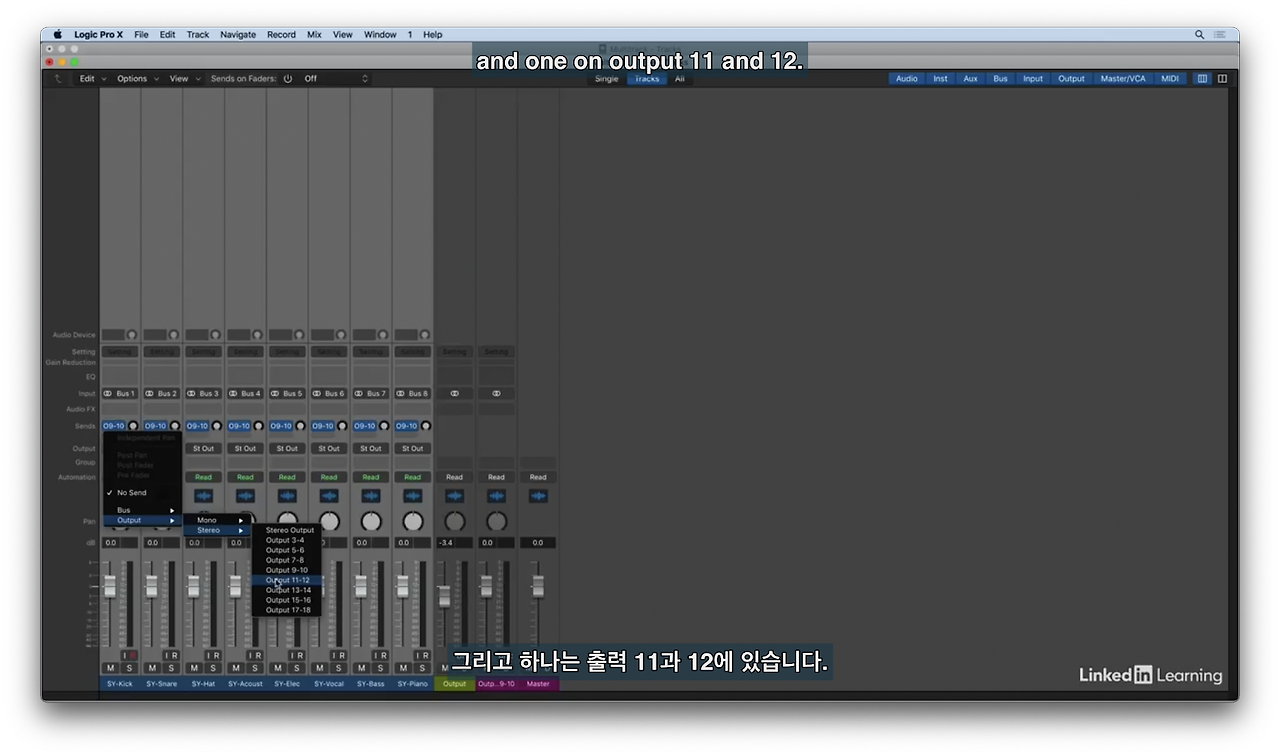The height and width of the screenshot is (756, 1280).
Task: Open O9-10 send slot on SY-Elec
Action: (x=281, y=426)
